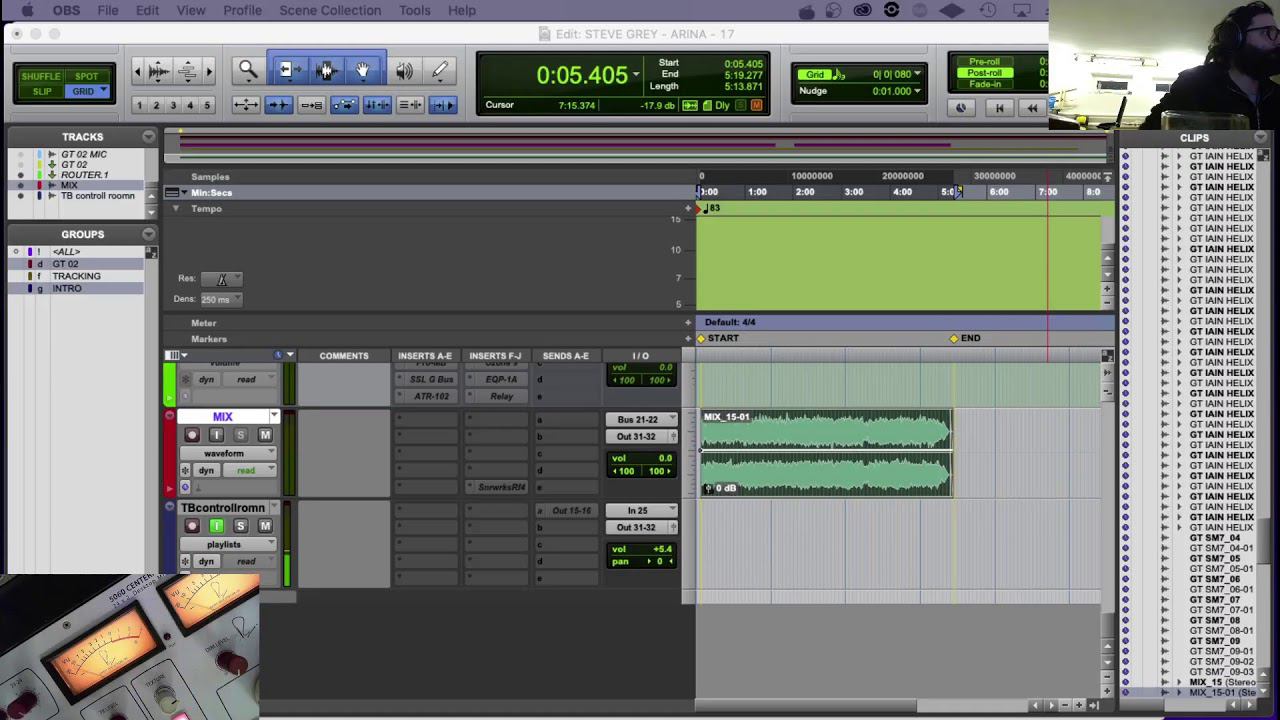Toggle Pre-roll in transport

(984, 62)
